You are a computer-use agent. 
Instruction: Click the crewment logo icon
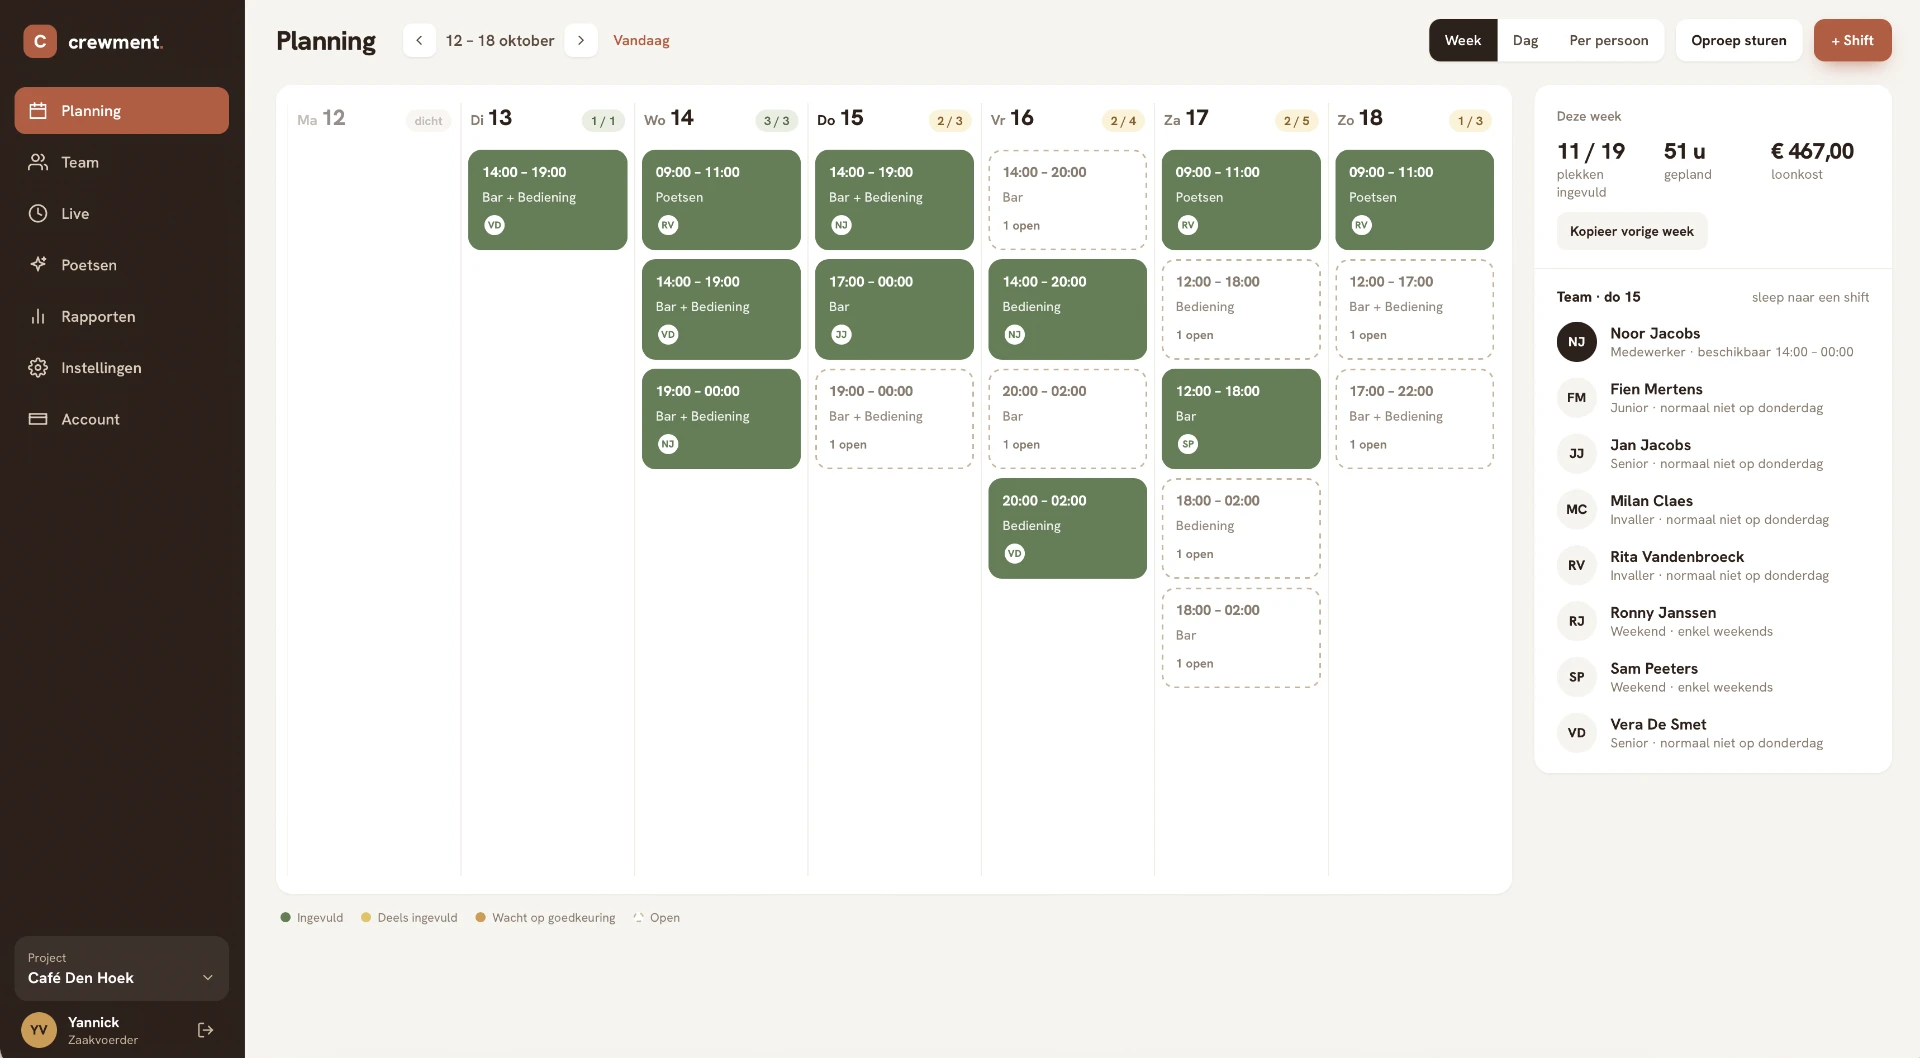[40, 41]
